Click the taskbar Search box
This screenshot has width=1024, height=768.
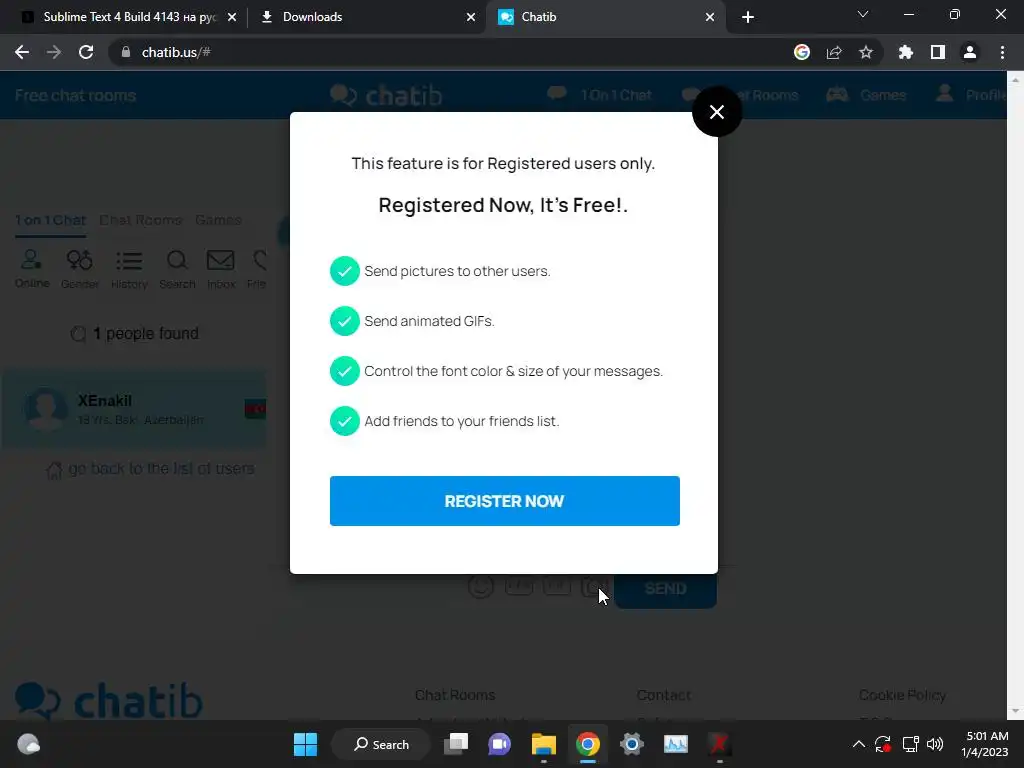381,744
